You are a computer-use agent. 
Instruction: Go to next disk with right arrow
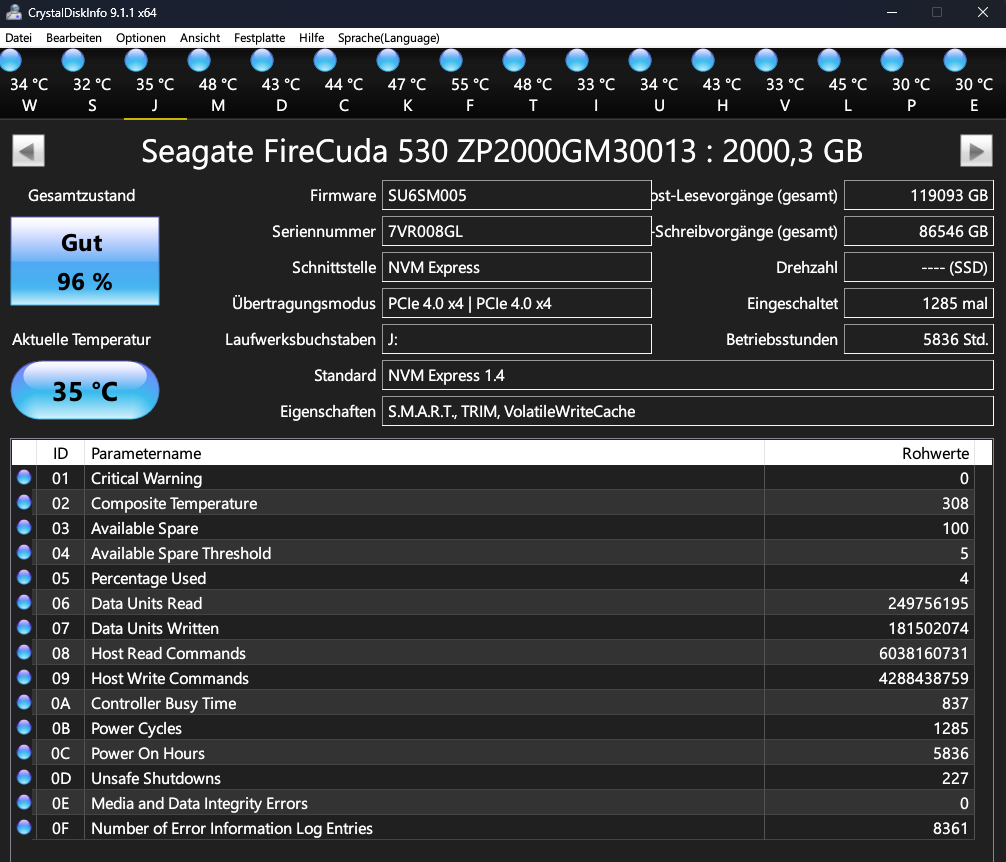(976, 151)
